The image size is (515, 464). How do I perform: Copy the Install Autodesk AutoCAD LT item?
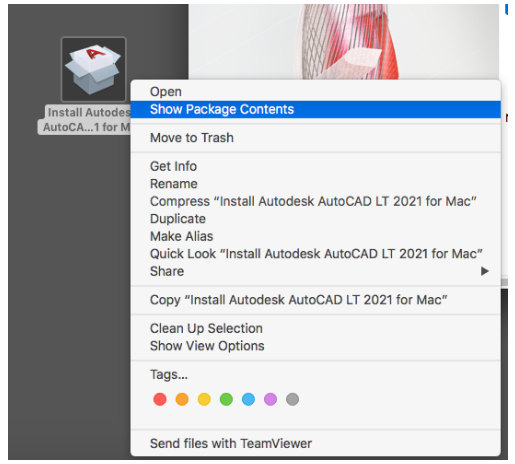click(316, 300)
